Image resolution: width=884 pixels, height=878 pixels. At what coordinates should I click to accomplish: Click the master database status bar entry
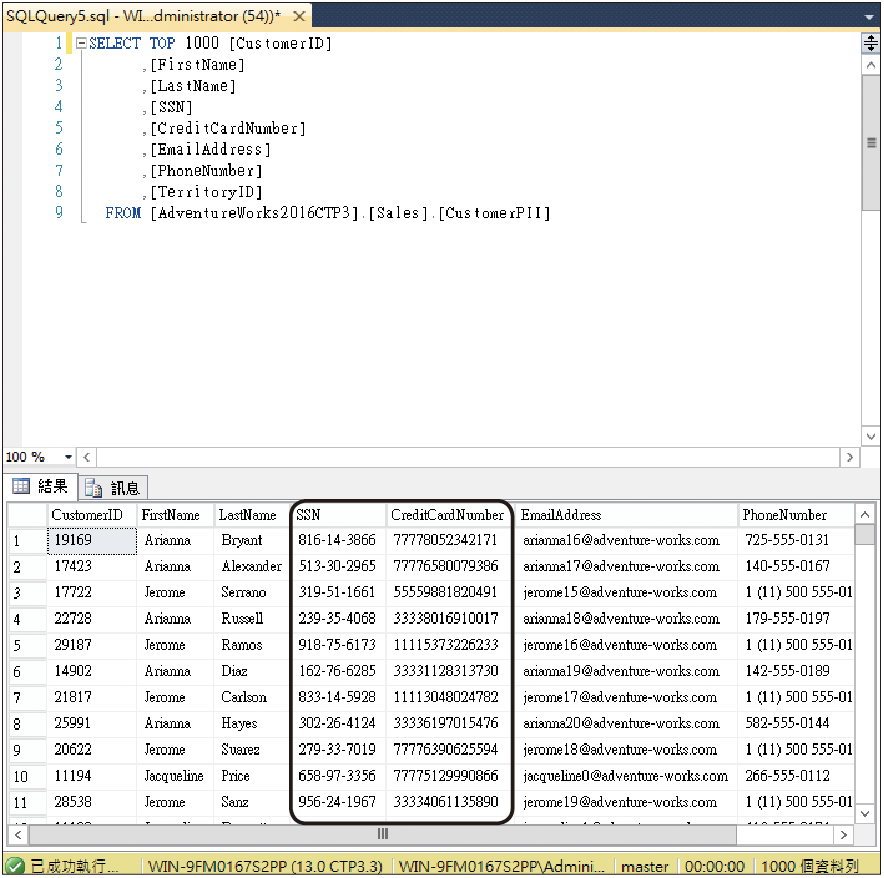[x=644, y=866]
